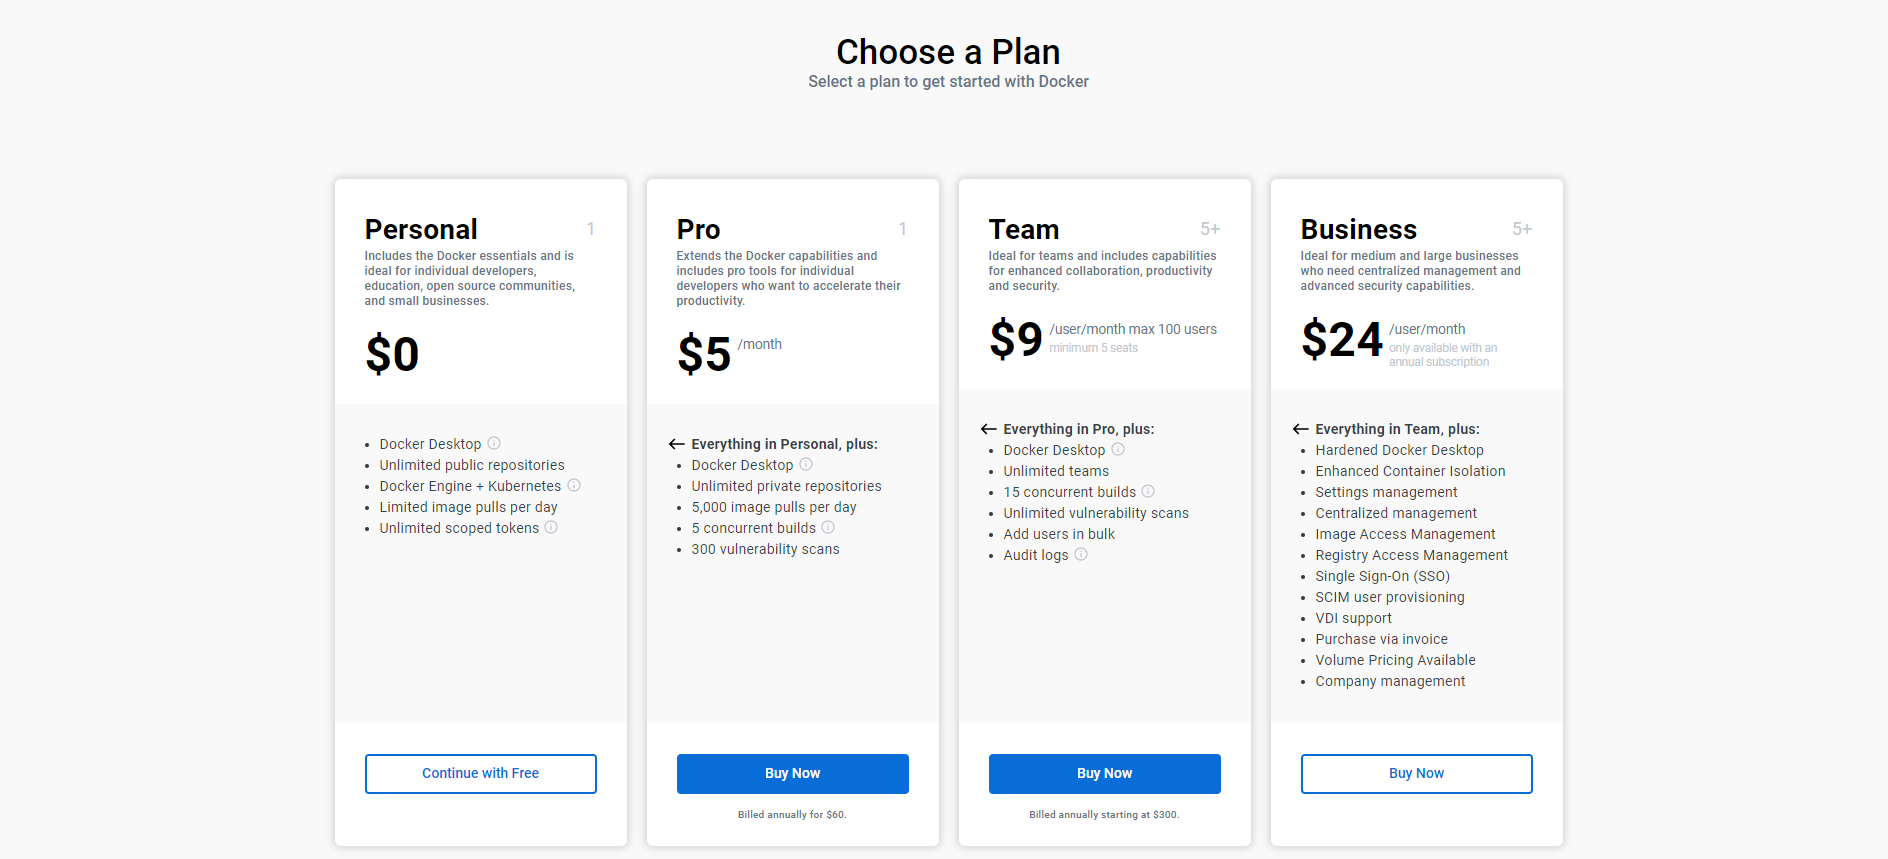Viewport: 1888px width, 859px height.
Task: Click arrow next to Everything in Pro, plus
Action: coord(989,429)
